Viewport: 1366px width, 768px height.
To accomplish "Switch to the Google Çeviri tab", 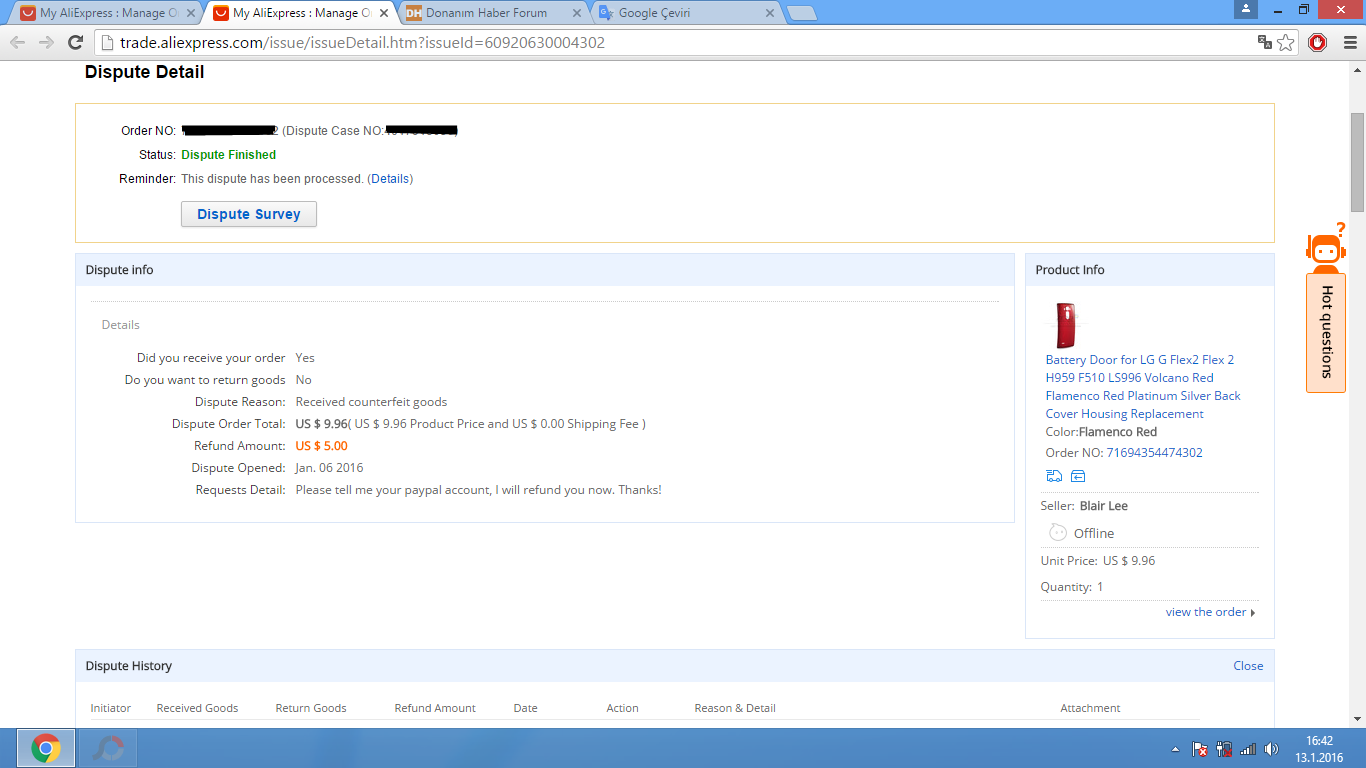I will 683,13.
